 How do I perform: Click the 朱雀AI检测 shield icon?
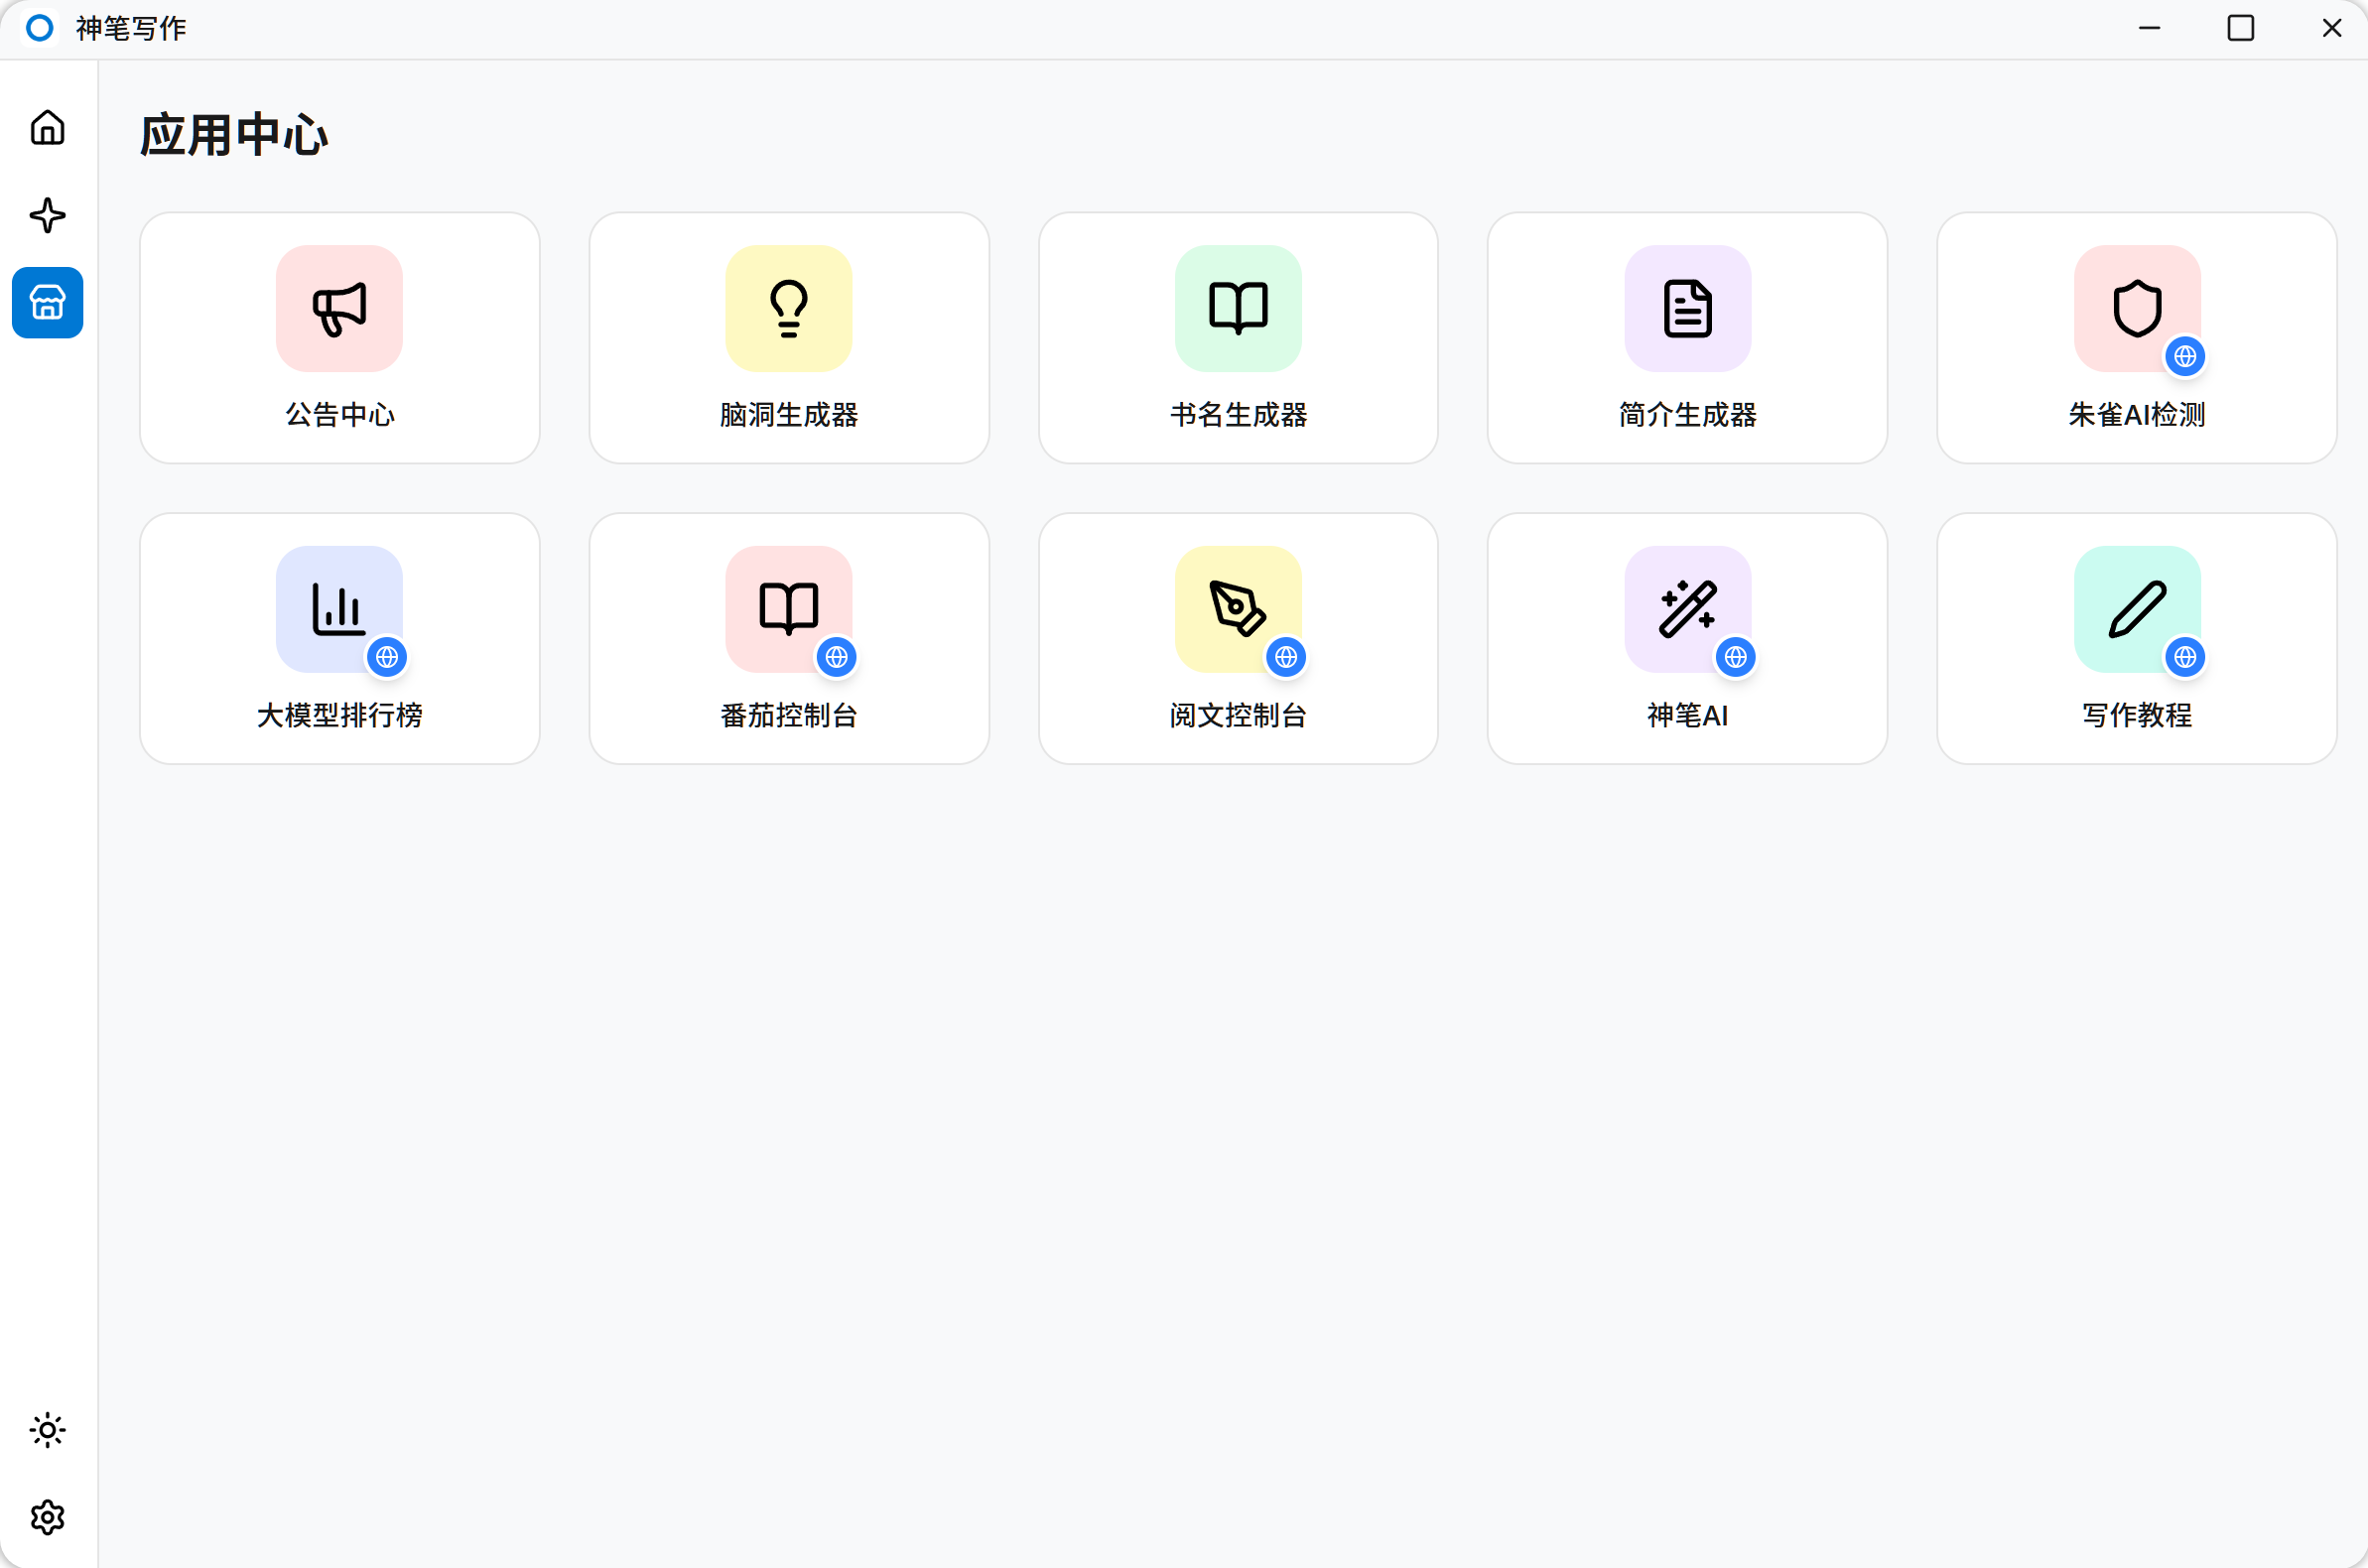click(2136, 308)
